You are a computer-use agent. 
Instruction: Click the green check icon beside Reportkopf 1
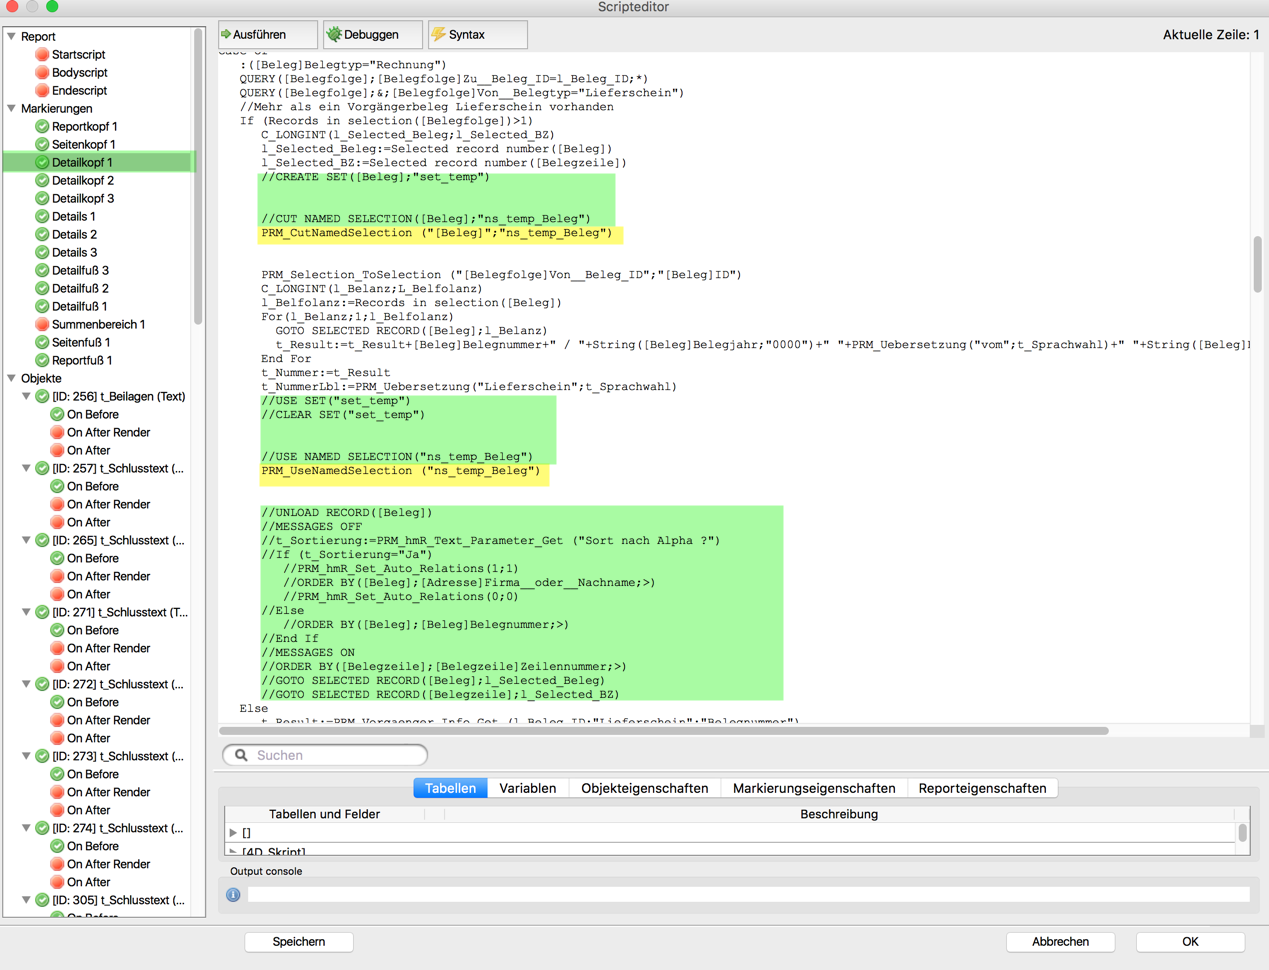click(x=42, y=127)
